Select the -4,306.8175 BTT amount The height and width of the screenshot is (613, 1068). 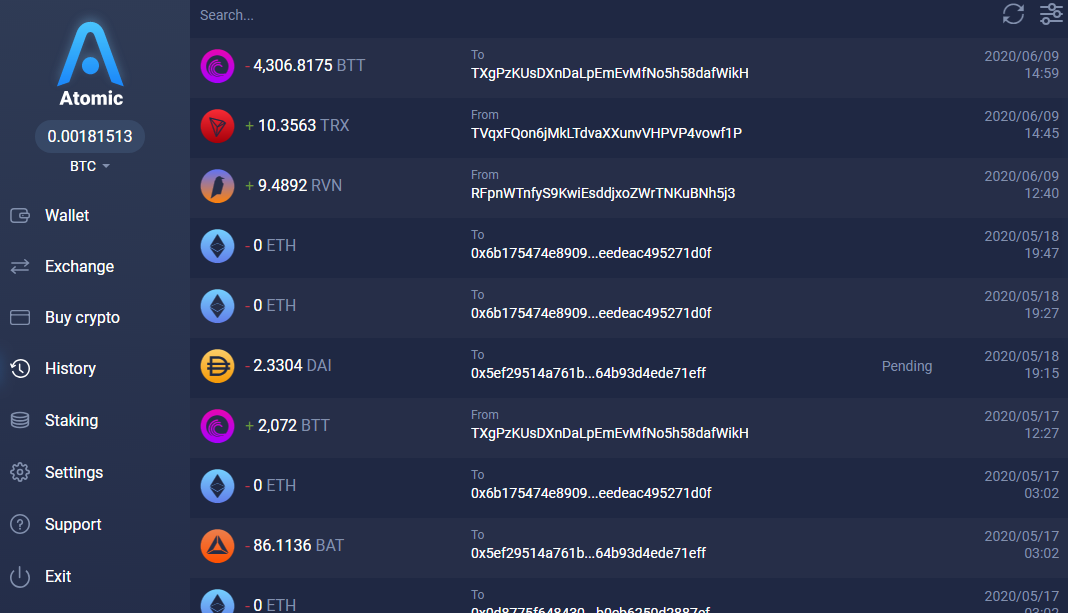pyautogui.click(x=305, y=65)
